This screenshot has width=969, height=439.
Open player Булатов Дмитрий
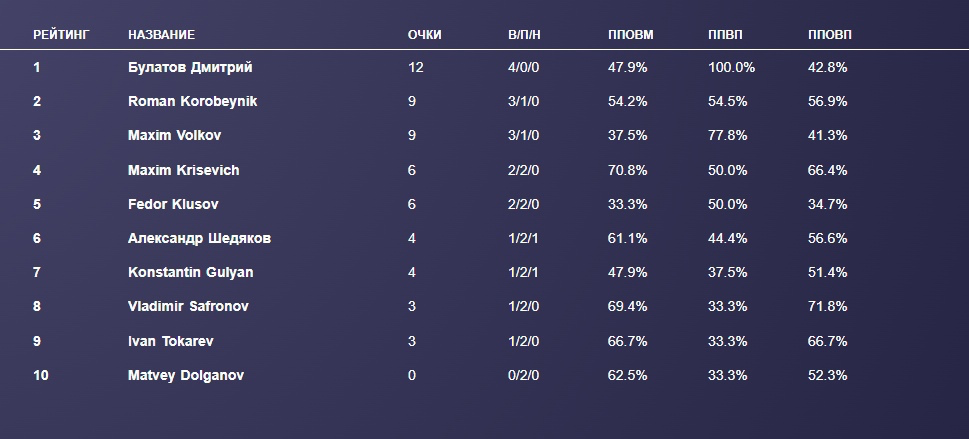point(190,68)
